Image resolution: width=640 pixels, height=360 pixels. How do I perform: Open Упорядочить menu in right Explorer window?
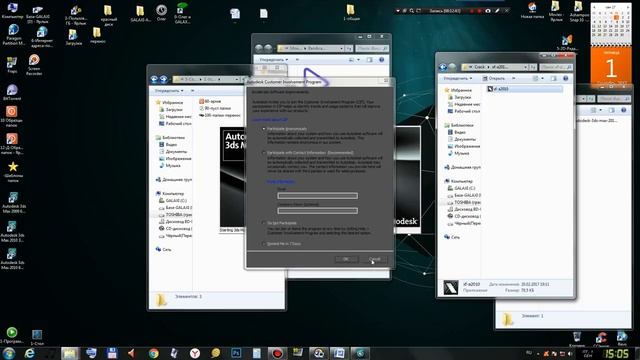point(458,78)
